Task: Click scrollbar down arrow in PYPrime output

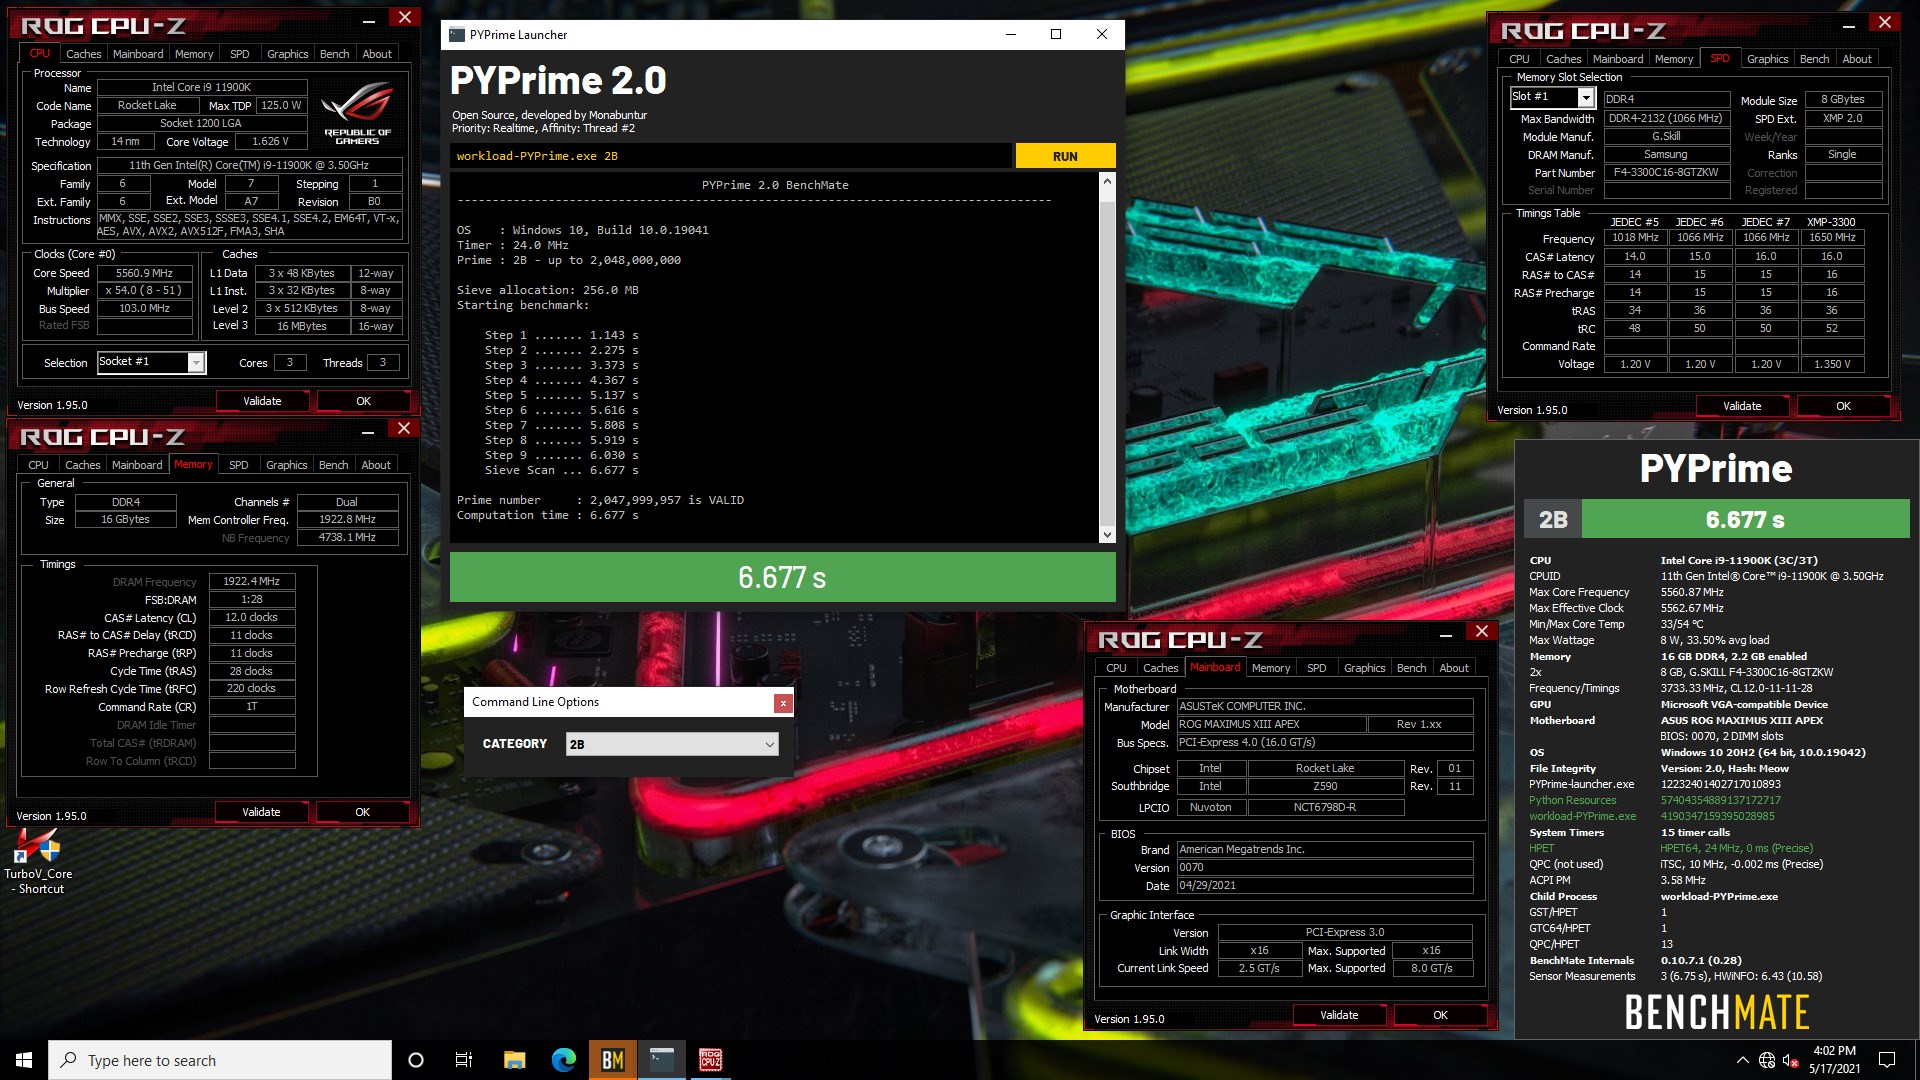Action: click(x=1107, y=535)
